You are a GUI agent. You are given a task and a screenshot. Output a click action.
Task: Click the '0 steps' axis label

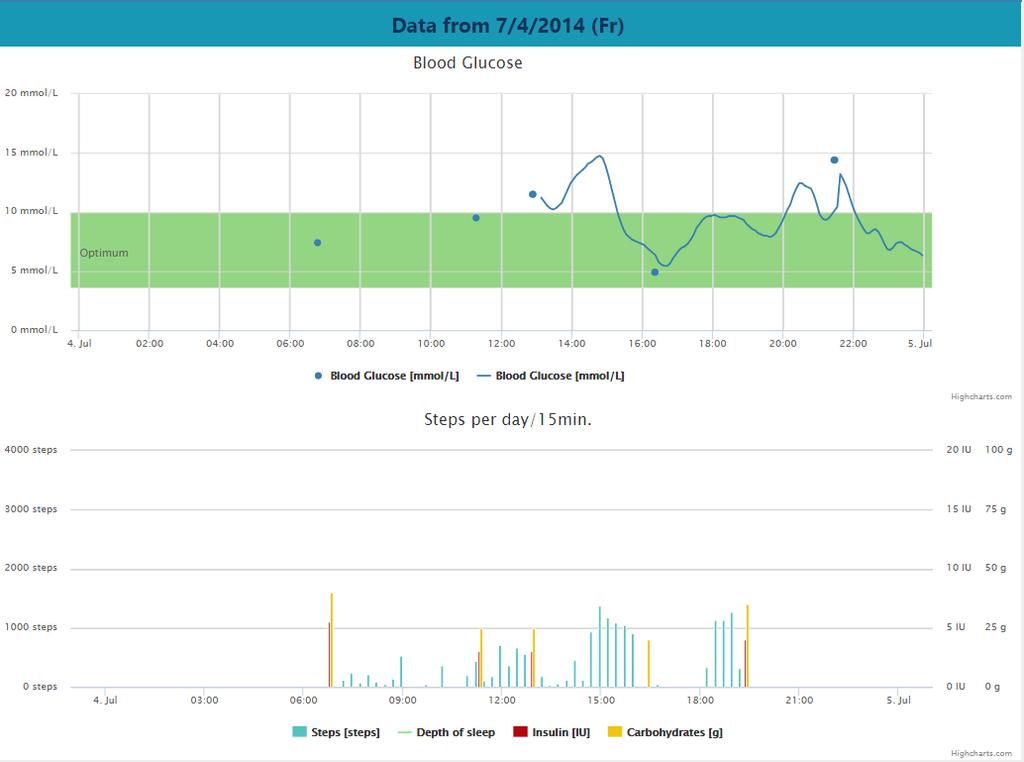40,687
